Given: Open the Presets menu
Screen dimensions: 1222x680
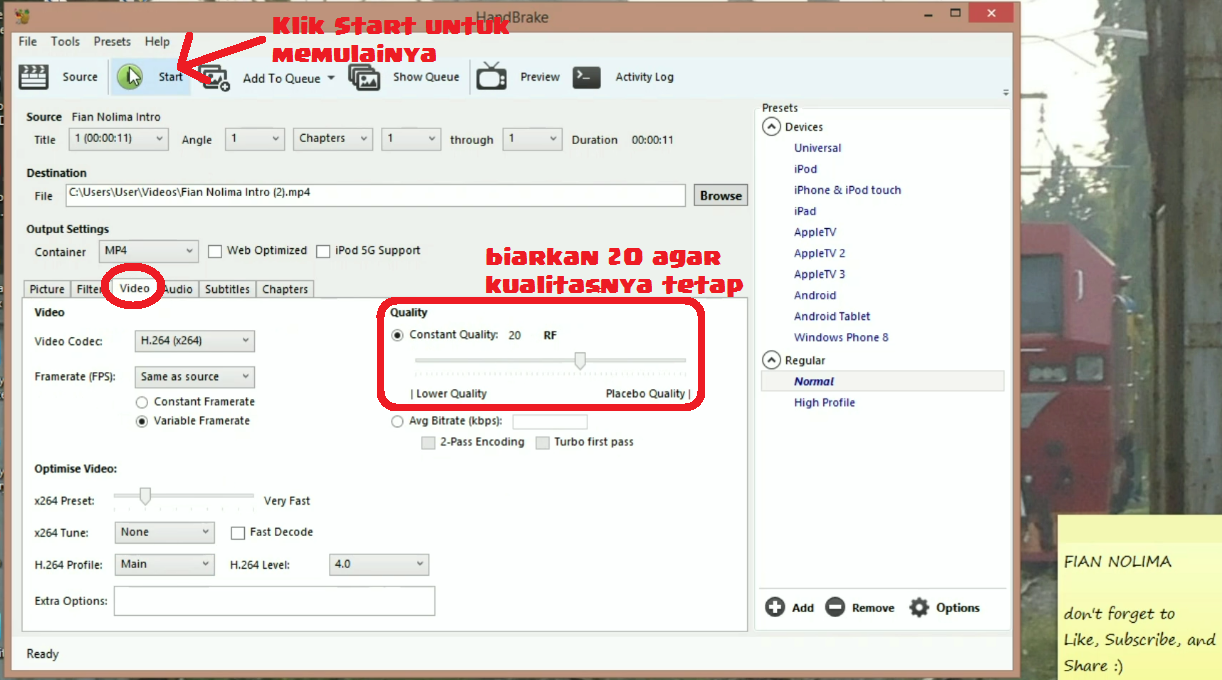Looking at the screenshot, I should pos(112,42).
